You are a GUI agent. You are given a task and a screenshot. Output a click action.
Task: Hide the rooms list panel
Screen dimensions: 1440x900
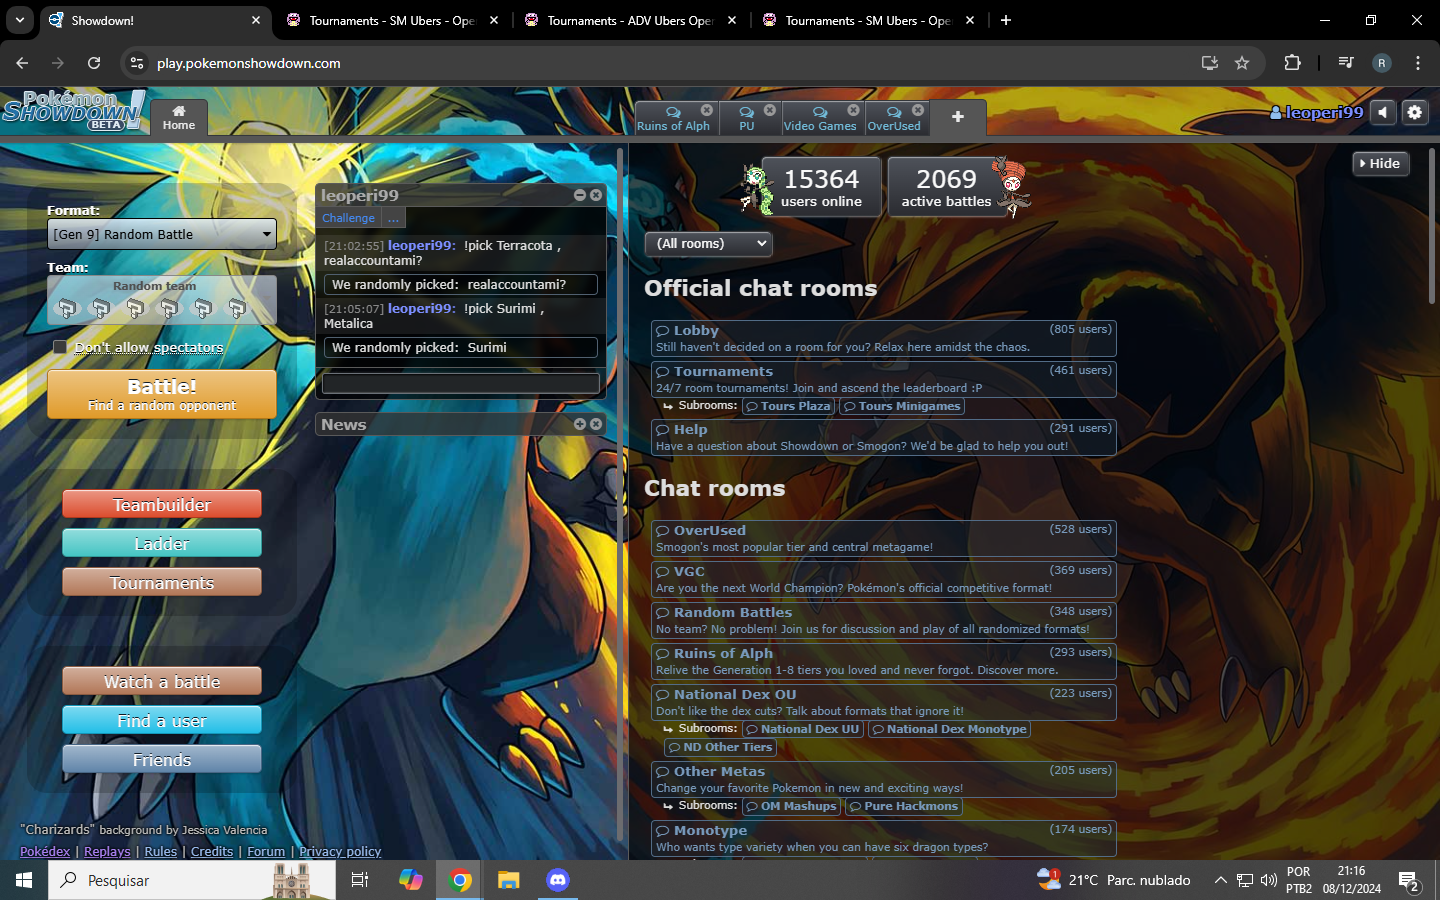coord(1380,164)
